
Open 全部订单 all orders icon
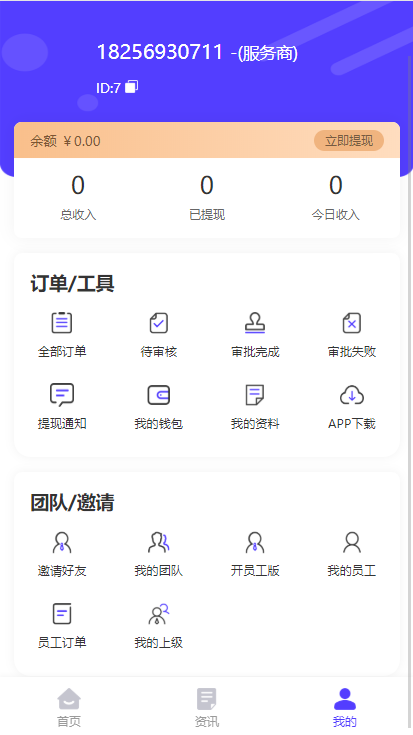click(62, 322)
